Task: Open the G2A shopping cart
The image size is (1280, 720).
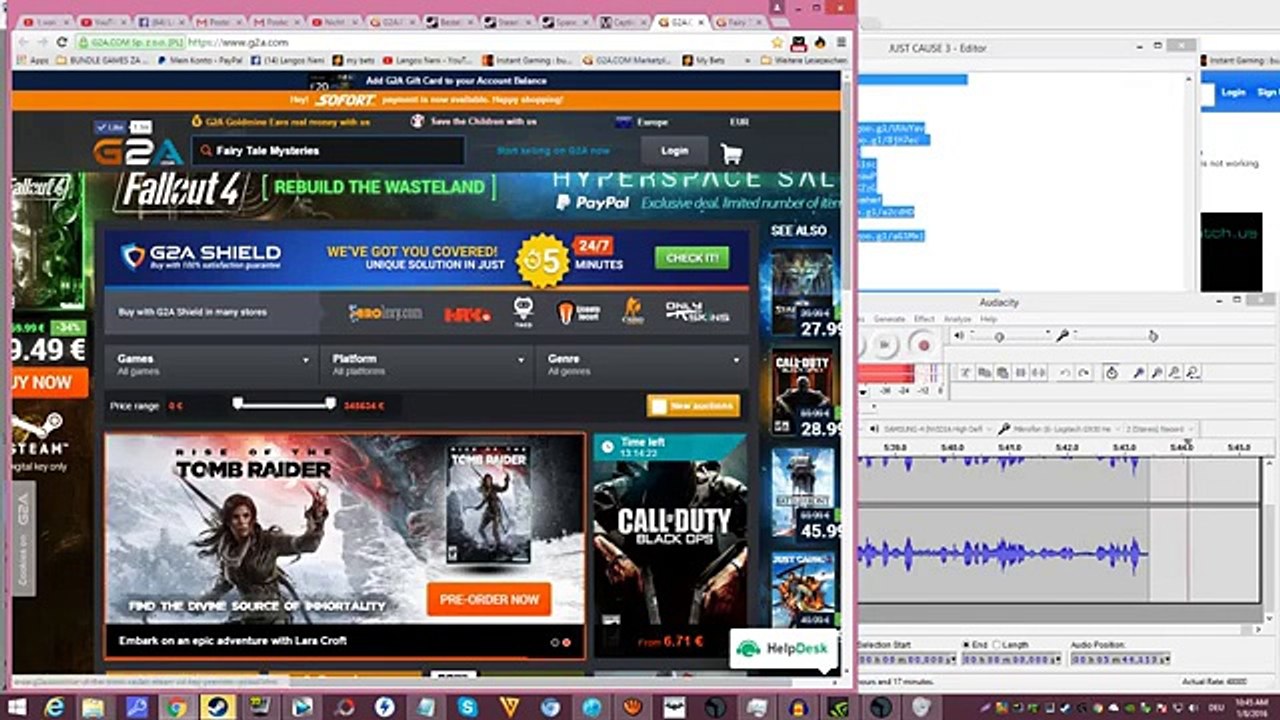Action: [x=731, y=153]
